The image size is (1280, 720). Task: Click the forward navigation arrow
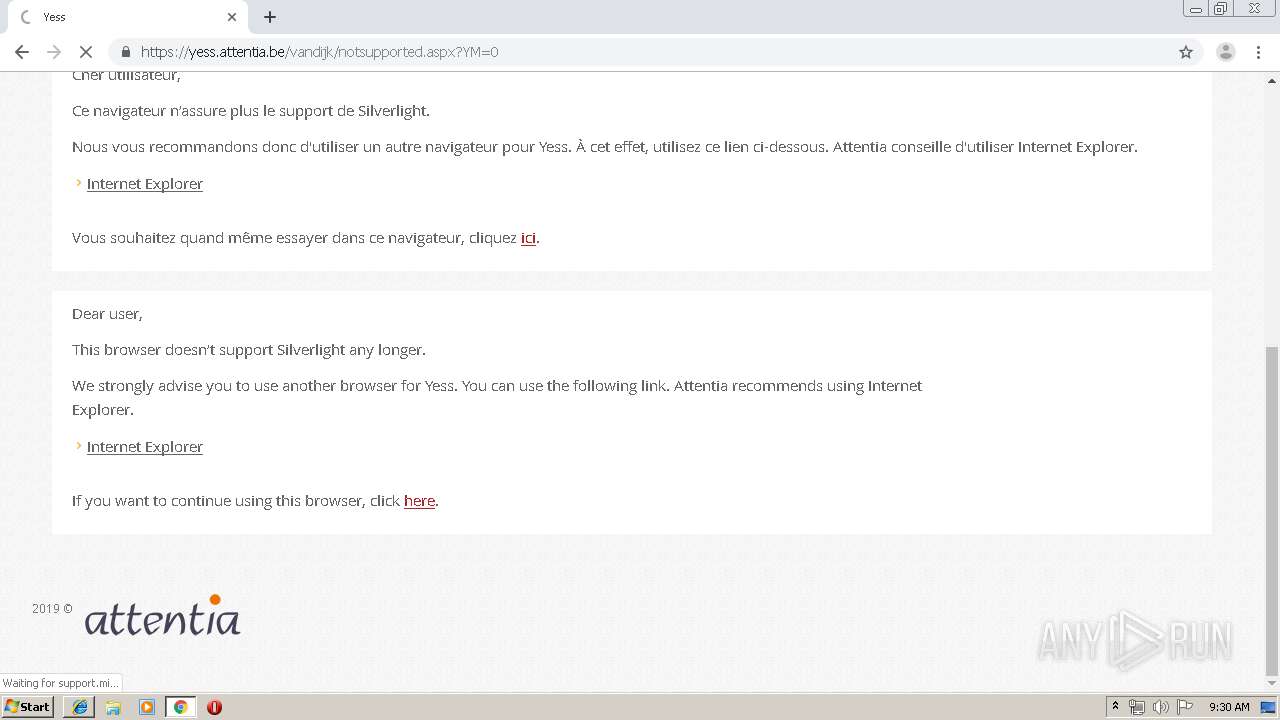tap(54, 52)
